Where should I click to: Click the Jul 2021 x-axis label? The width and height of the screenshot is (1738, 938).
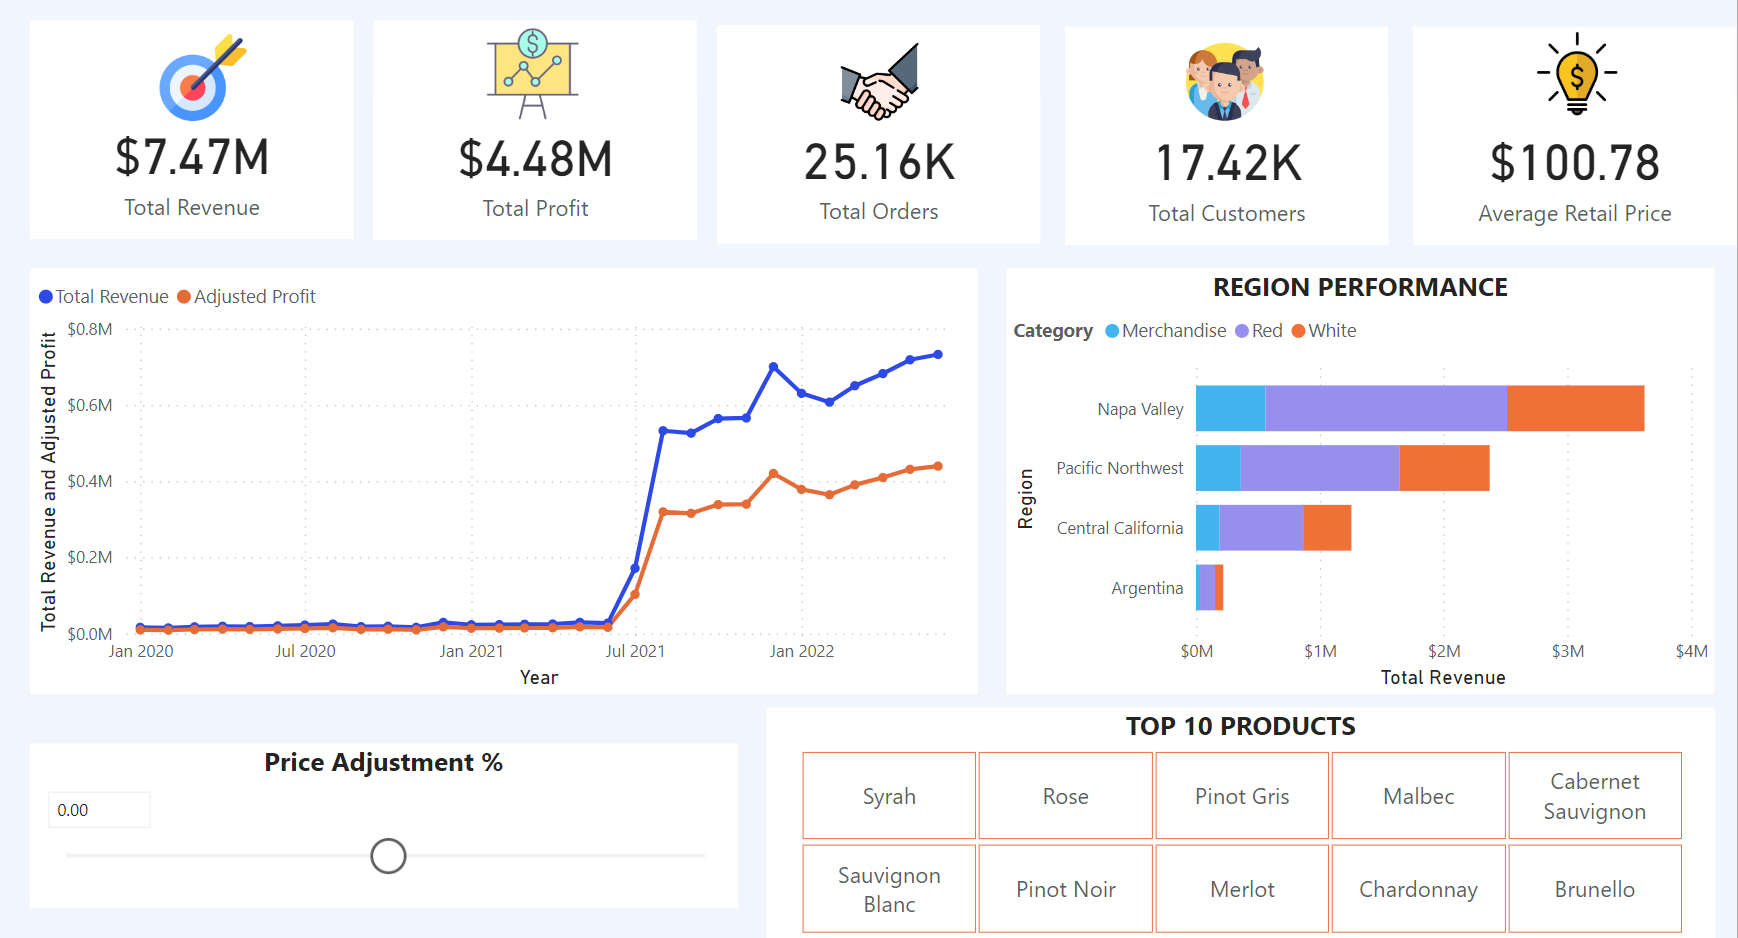point(635,651)
